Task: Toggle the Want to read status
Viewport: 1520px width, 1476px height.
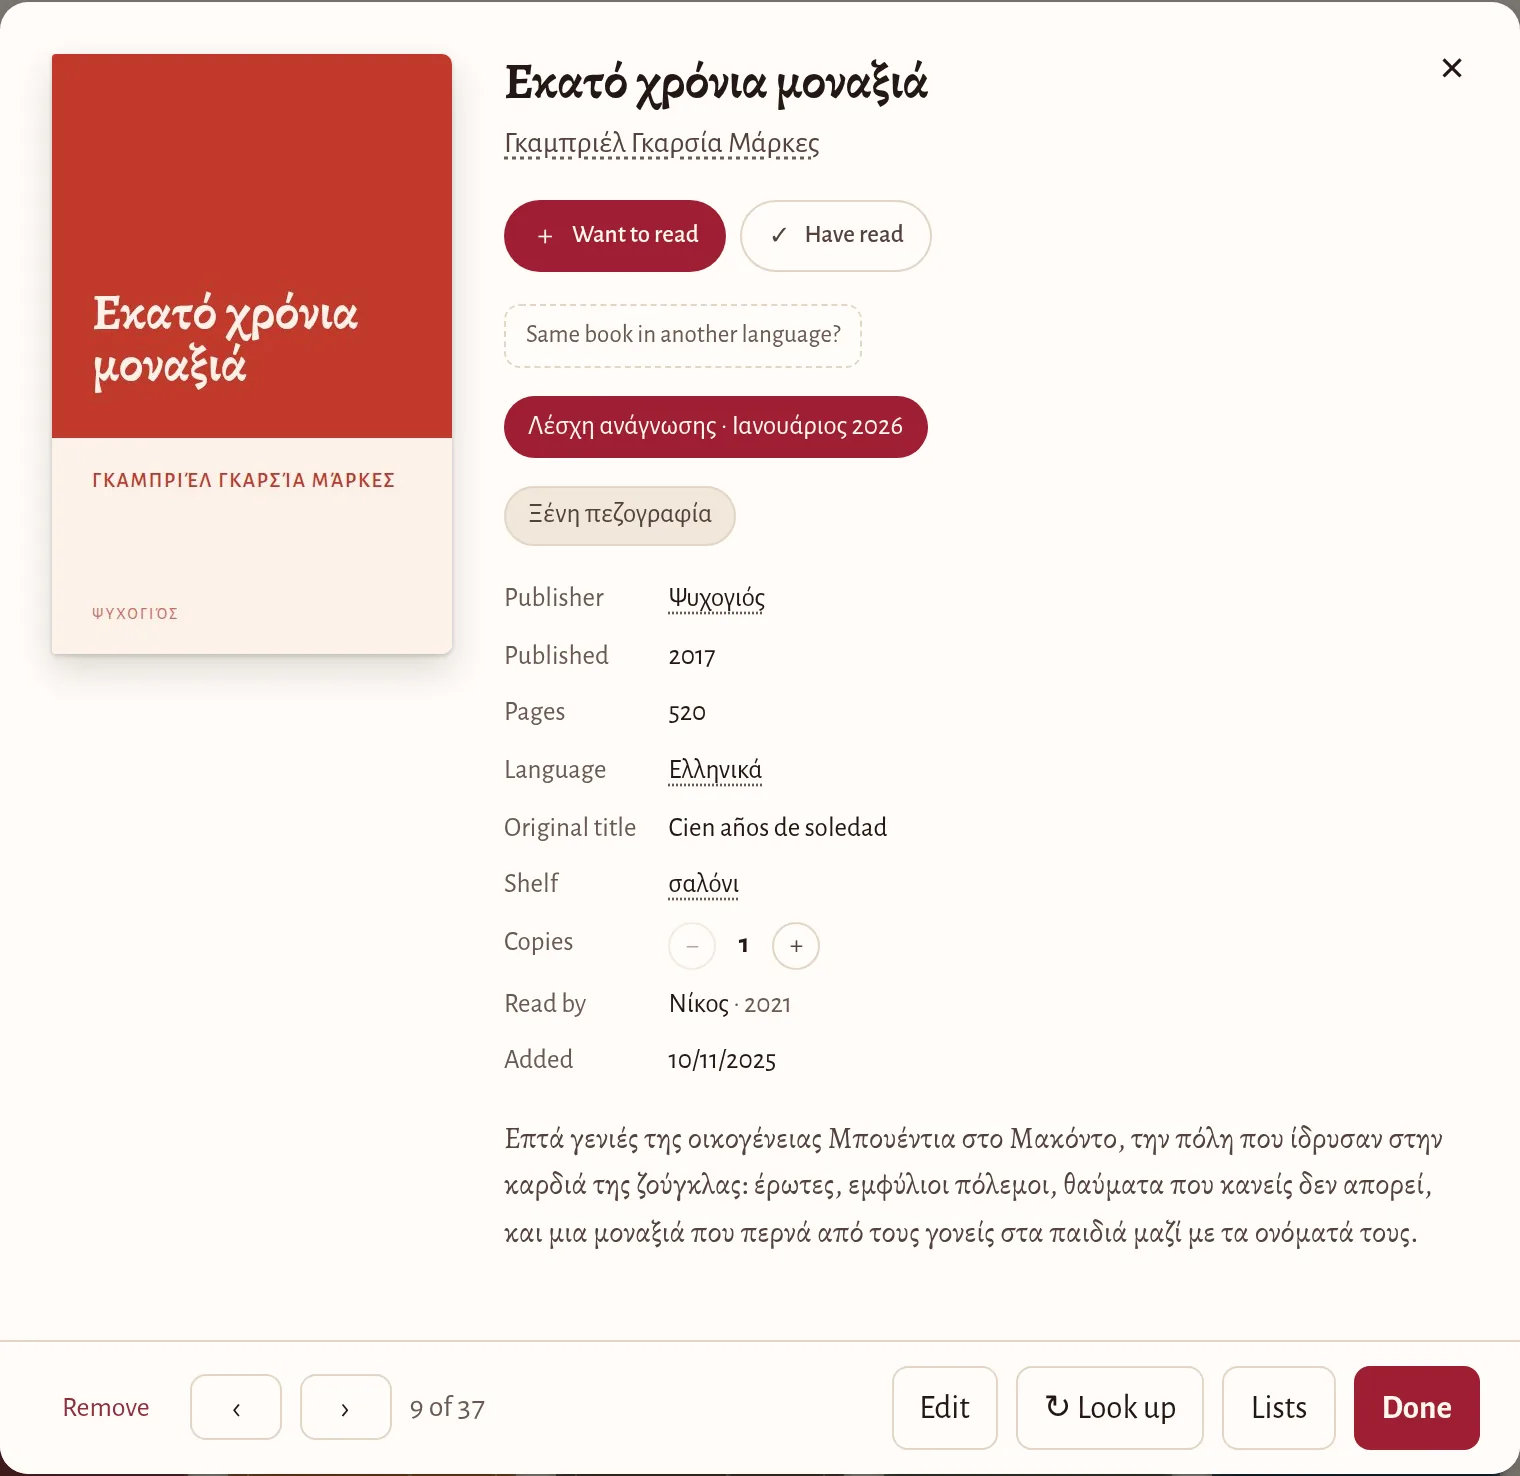Action: 615,236
